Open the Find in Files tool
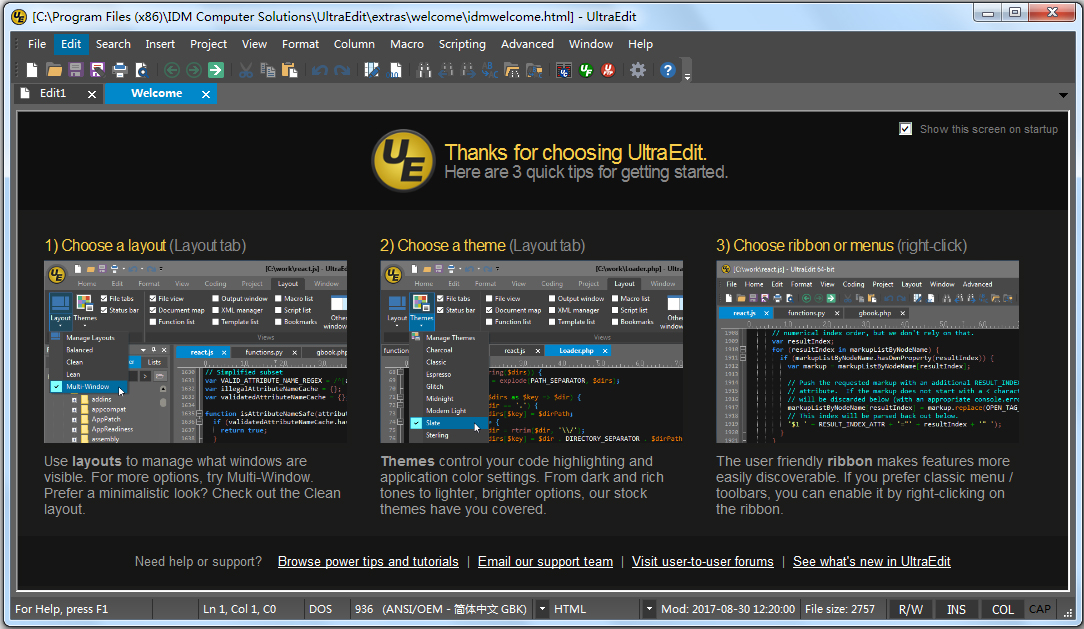 point(512,70)
